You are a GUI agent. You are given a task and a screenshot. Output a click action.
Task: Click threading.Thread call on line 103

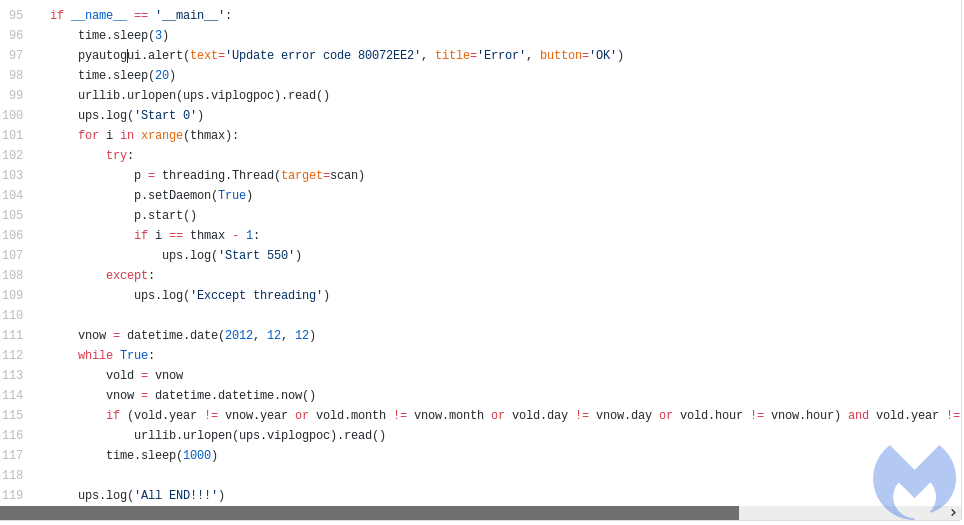point(217,176)
